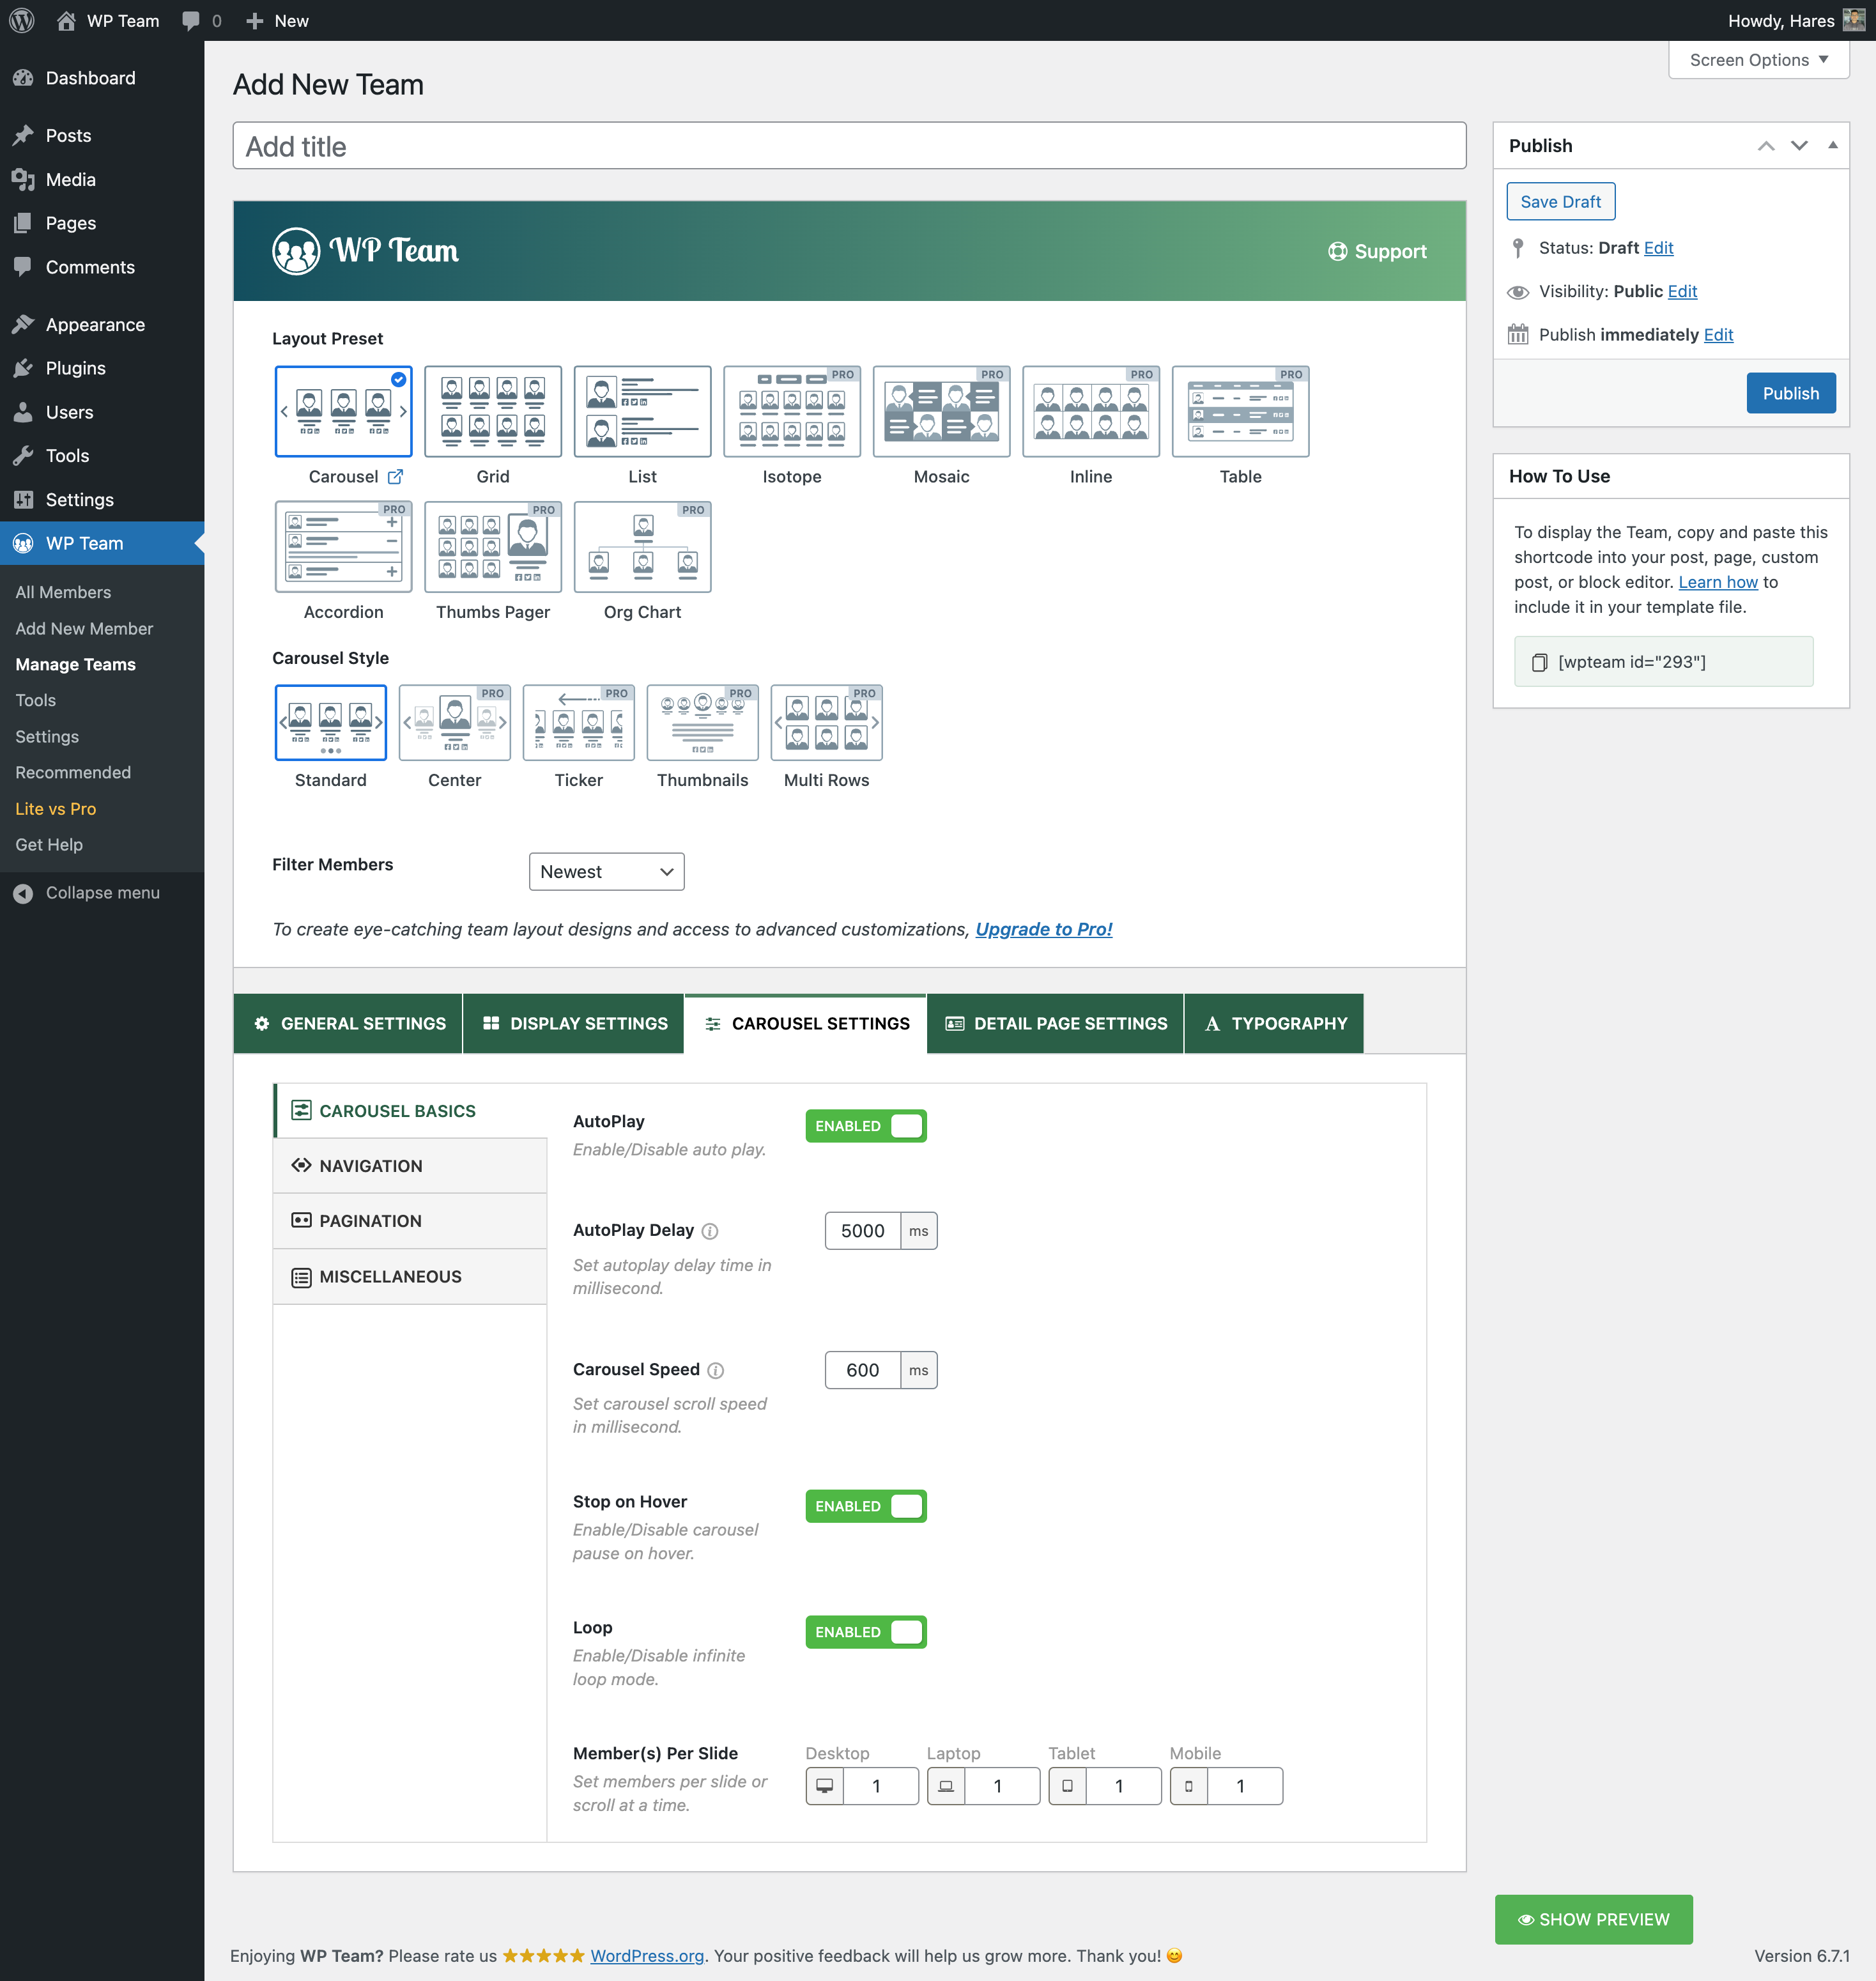The width and height of the screenshot is (1876, 1981).
Task: Follow the Upgrade to Pro link
Action: click(x=1043, y=929)
